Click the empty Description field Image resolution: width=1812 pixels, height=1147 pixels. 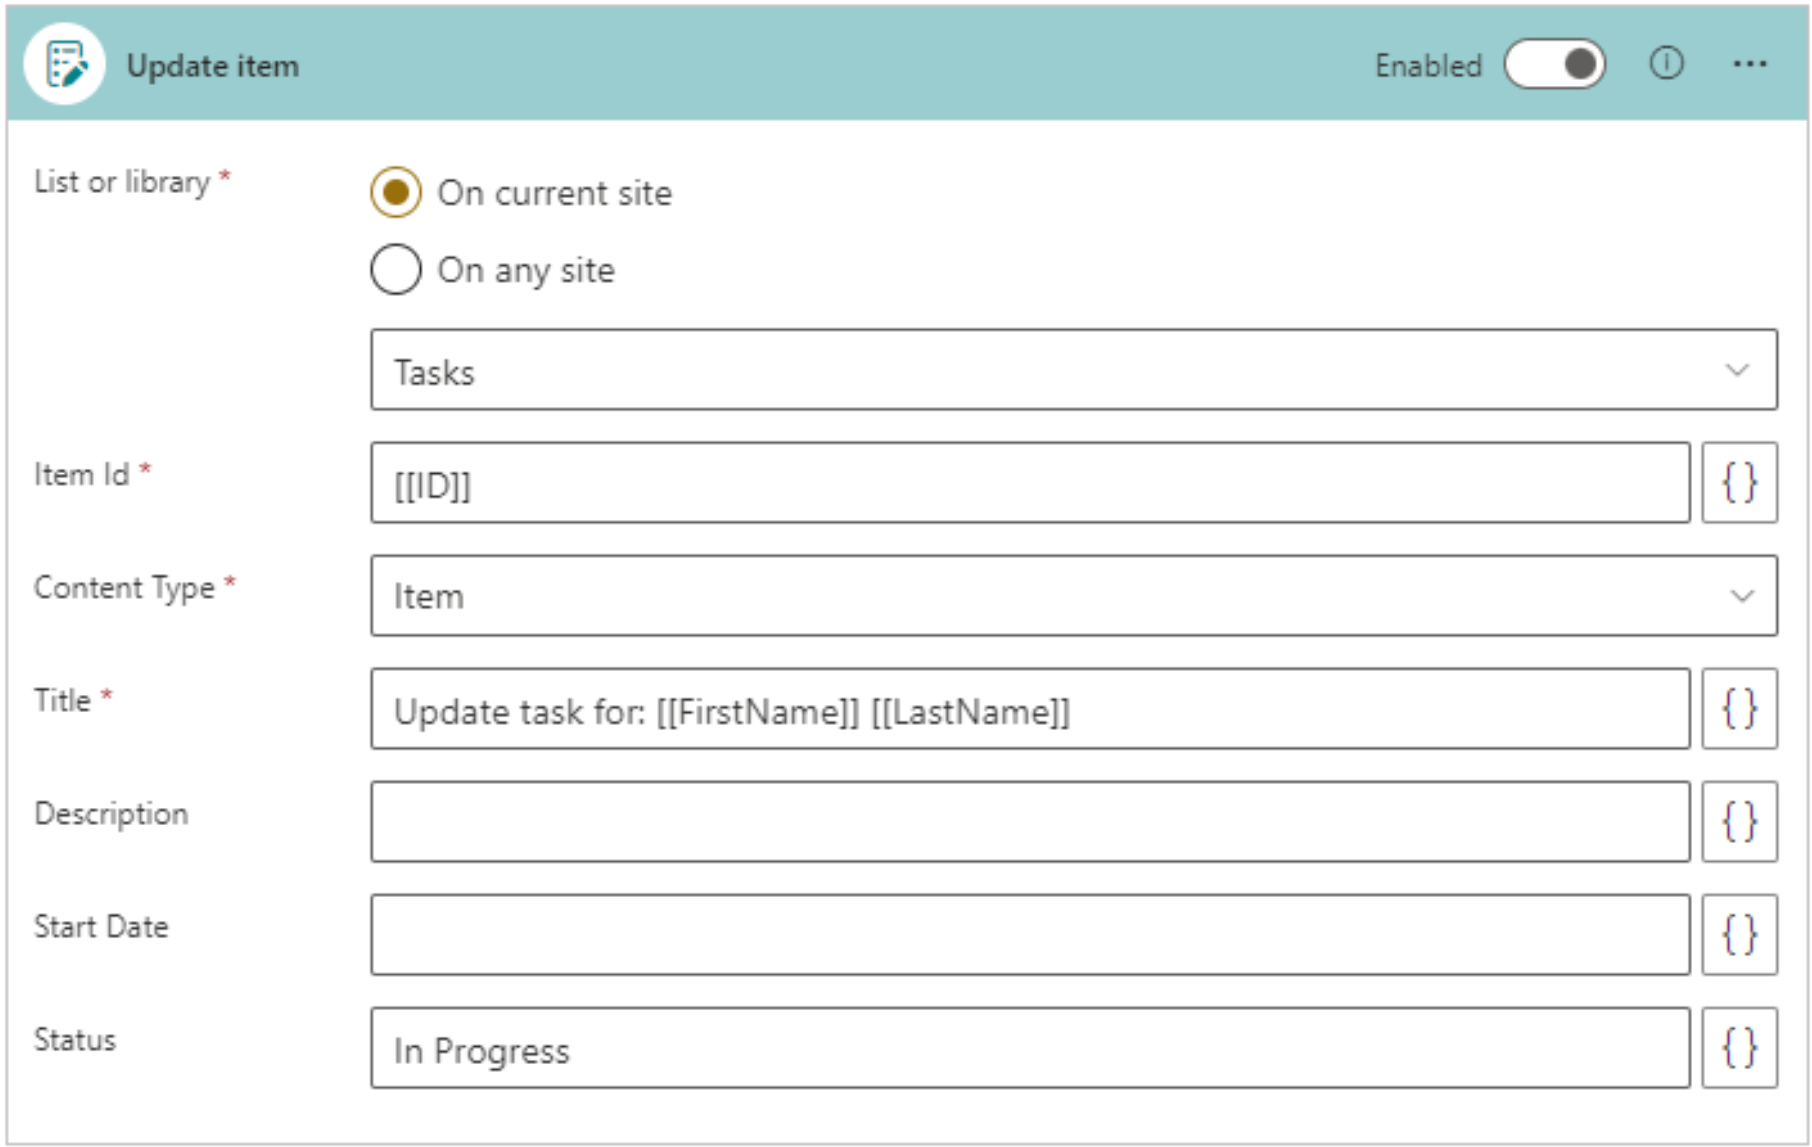(x=1030, y=822)
